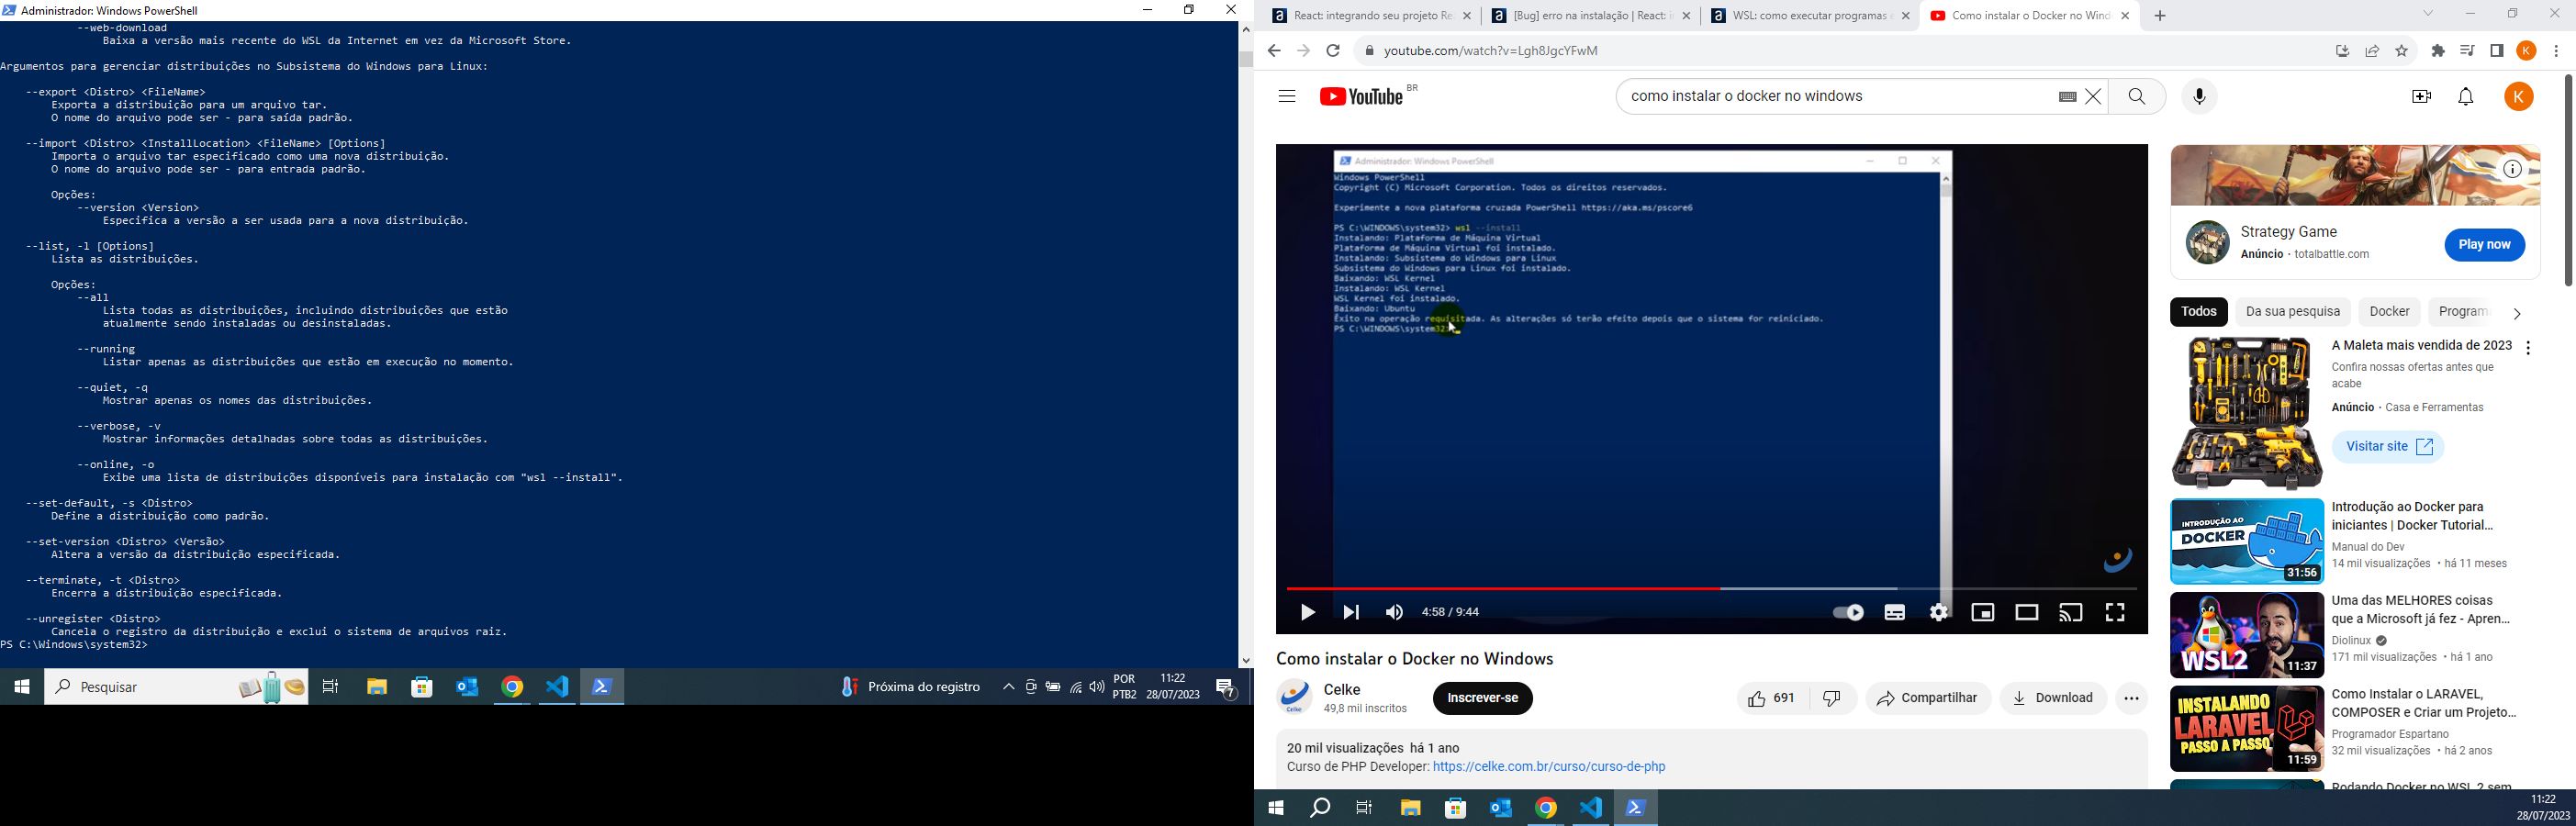Share this page from address bar

coord(2372,51)
